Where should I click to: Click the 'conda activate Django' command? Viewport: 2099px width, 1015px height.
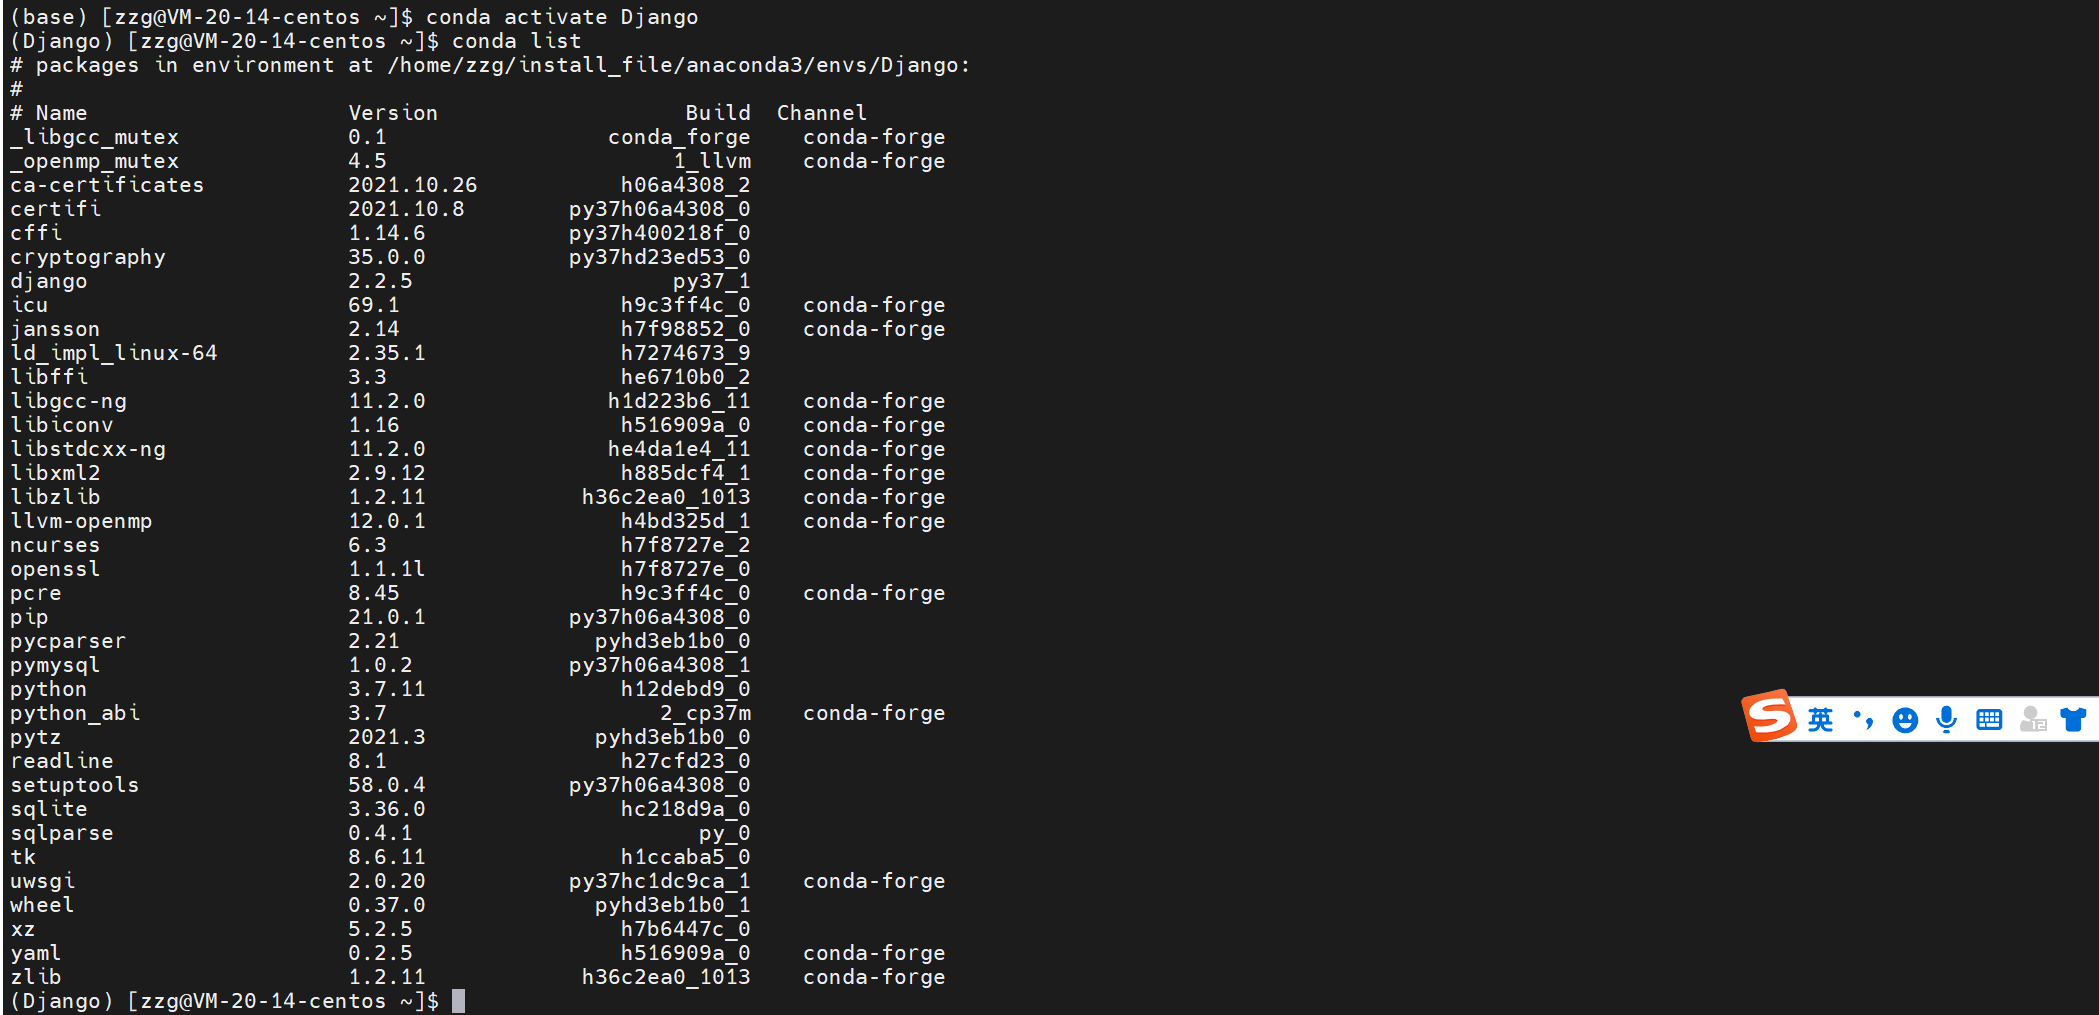[x=562, y=17]
